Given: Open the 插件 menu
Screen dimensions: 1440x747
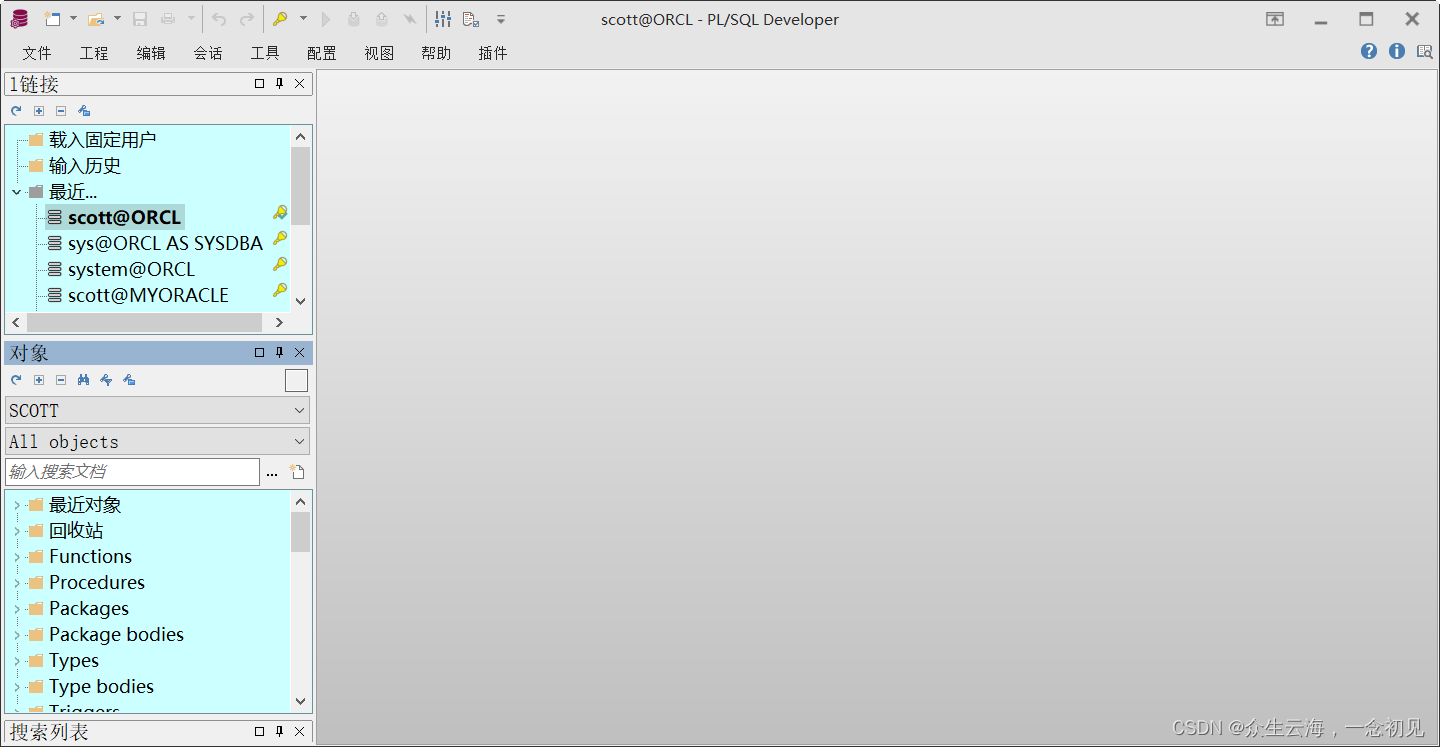Looking at the screenshot, I should click(493, 53).
